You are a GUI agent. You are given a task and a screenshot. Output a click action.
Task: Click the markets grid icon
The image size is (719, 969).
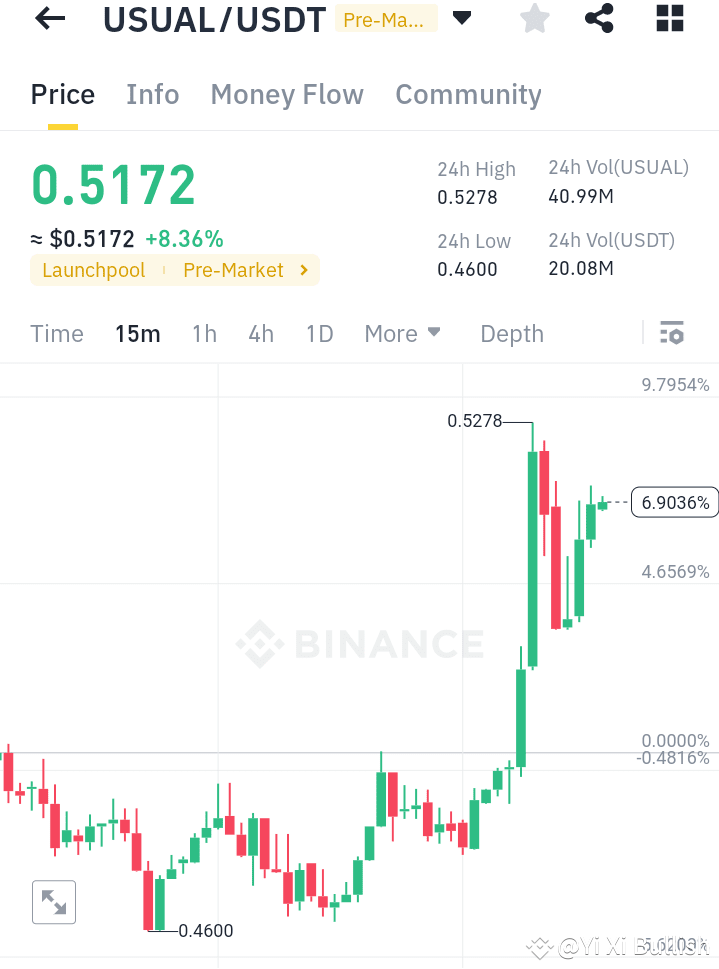tap(668, 19)
